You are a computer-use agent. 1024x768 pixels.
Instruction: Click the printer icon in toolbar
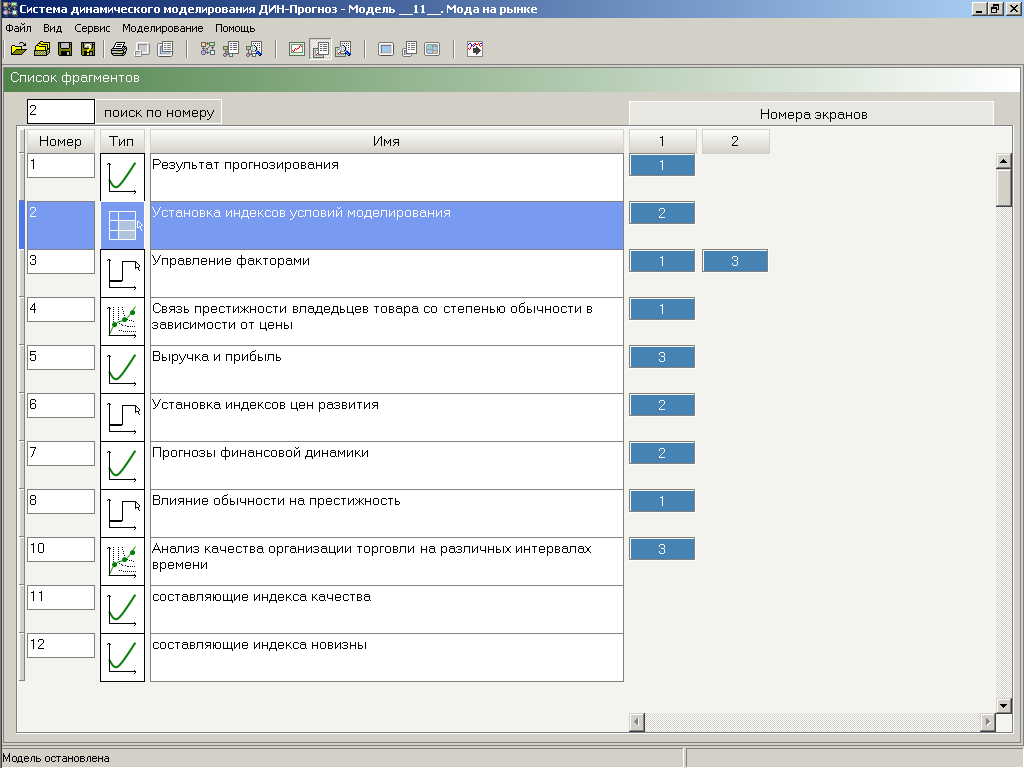[118, 49]
